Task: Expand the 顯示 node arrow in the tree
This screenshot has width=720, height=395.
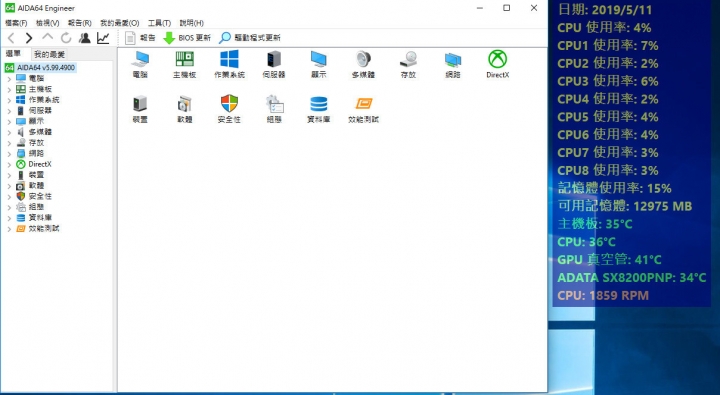Action: click(x=9, y=121)
